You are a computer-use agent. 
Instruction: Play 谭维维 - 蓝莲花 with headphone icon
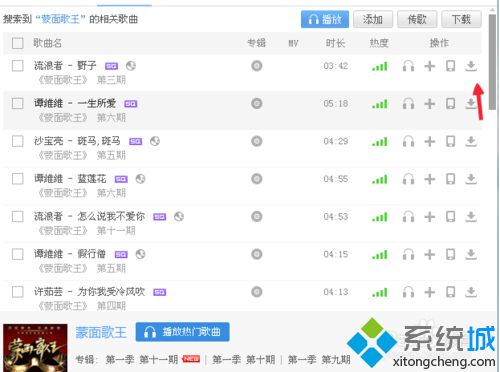[x=408, y=179]
